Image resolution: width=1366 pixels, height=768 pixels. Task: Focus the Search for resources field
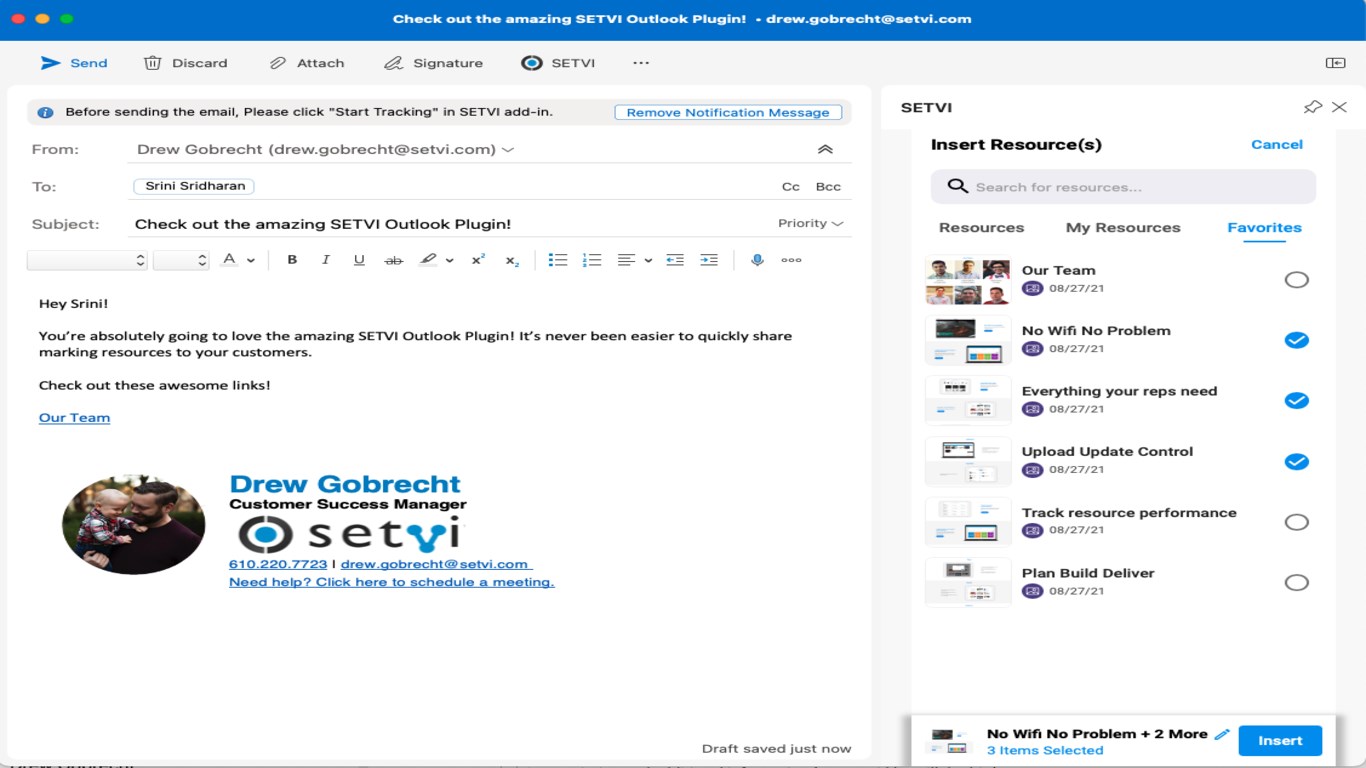[x=1123, y=187]
